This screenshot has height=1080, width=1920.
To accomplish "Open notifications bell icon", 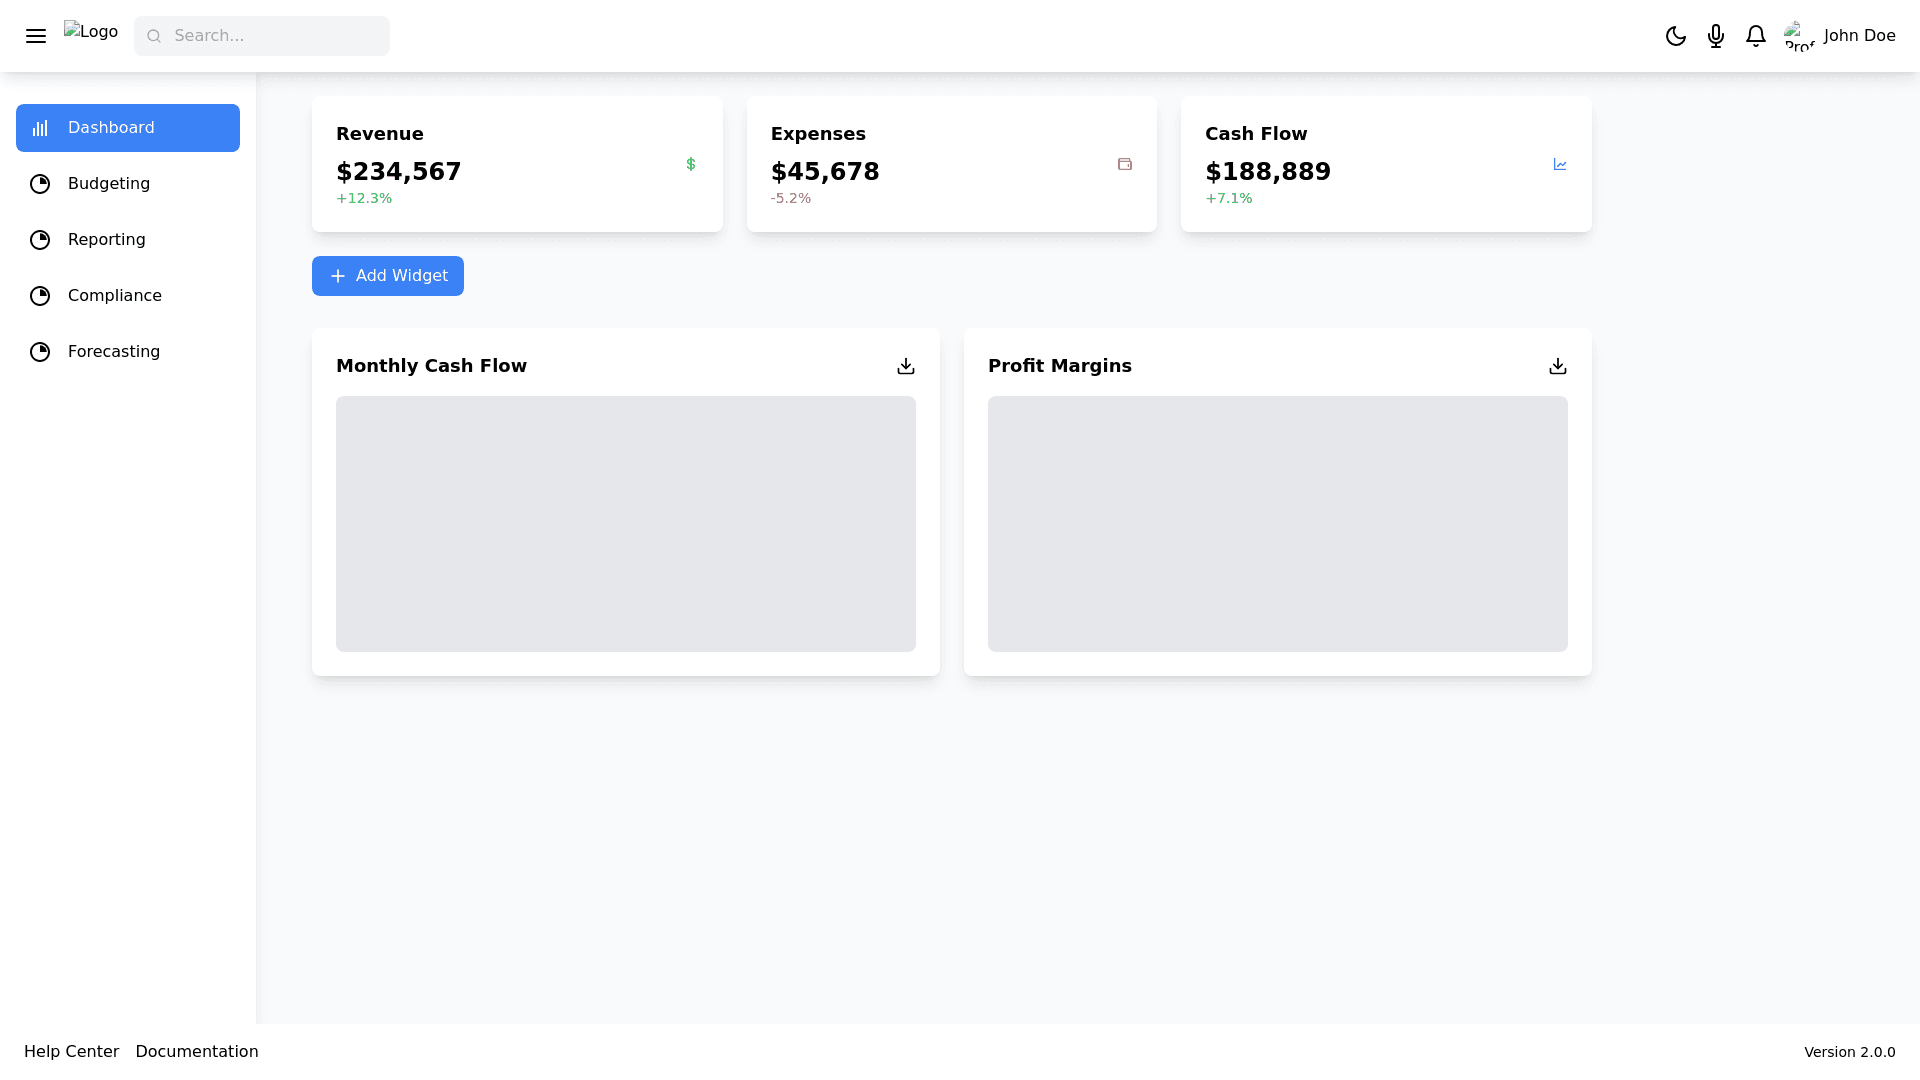I will point(1756,36).
